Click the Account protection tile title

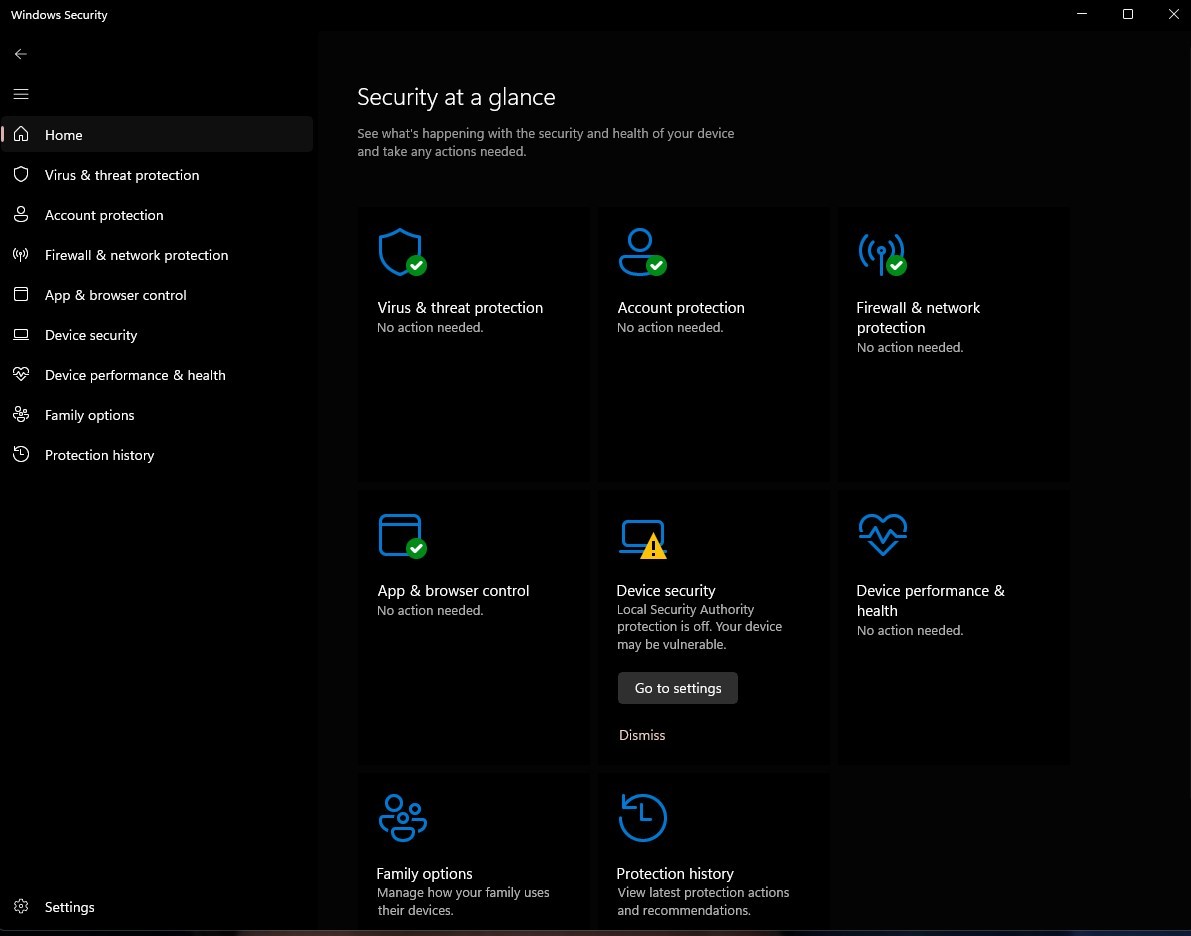(x=681, y=308)
